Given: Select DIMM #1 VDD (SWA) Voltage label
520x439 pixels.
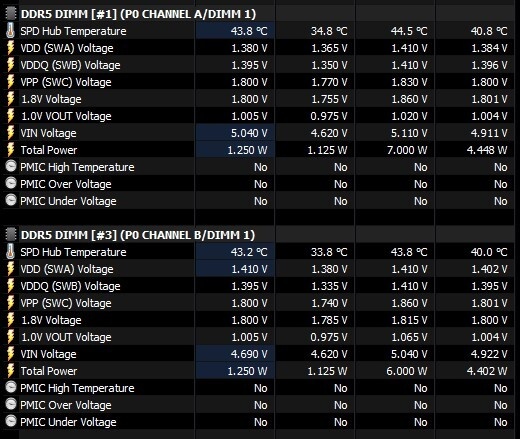Looking at the screenshot, I should point(67,48).
